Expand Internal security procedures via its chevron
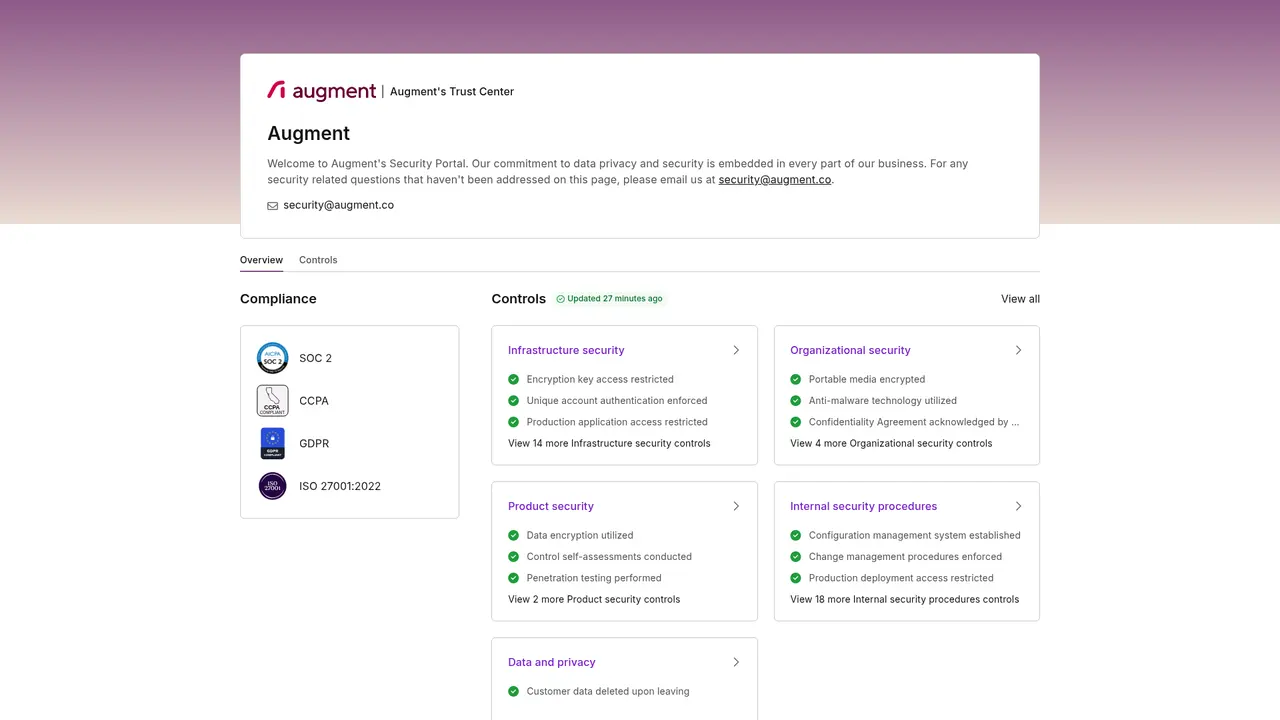The width and height of the screenshot is (1280, 720). point(1018,506)
